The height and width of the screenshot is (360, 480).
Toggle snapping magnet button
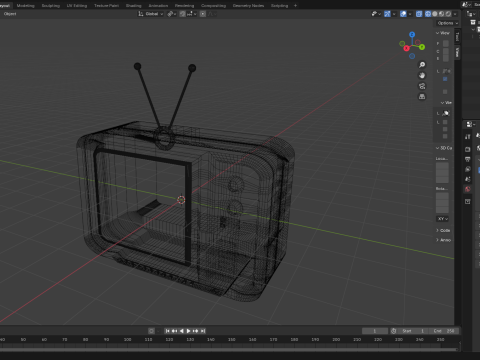pos(182,14)
